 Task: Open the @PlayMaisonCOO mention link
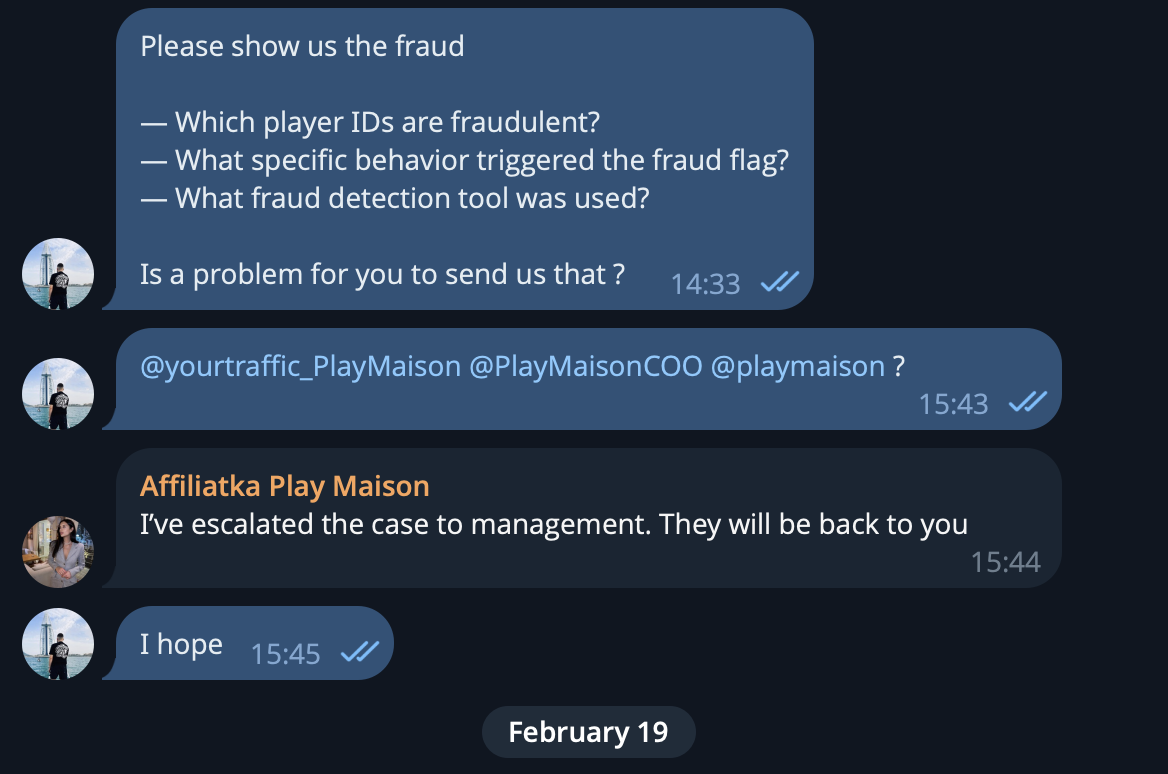(x=585, y=367)
